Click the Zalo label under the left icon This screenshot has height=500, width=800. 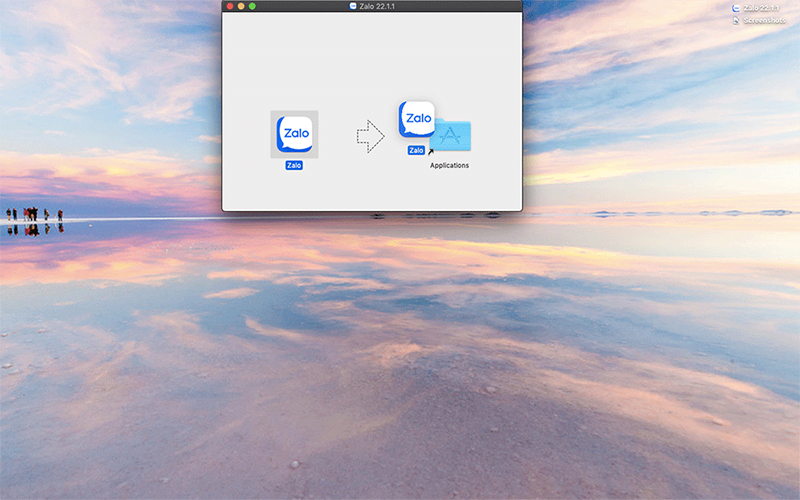[x=294, y=165]
